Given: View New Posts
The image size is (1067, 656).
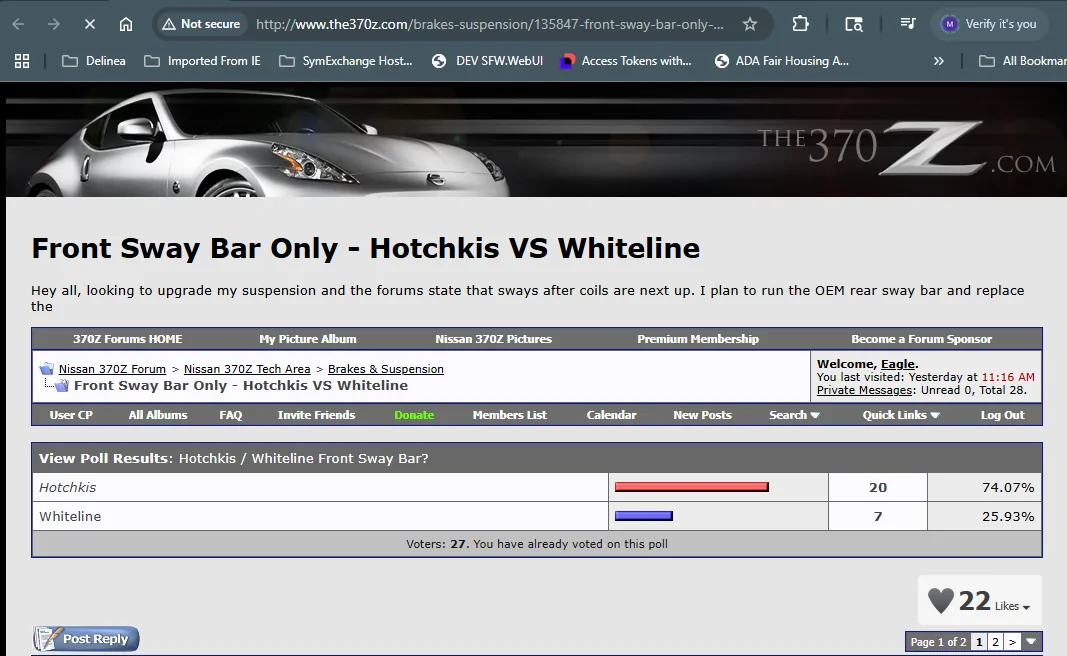Looking at the screenshot, I should pyautogui.click(x=702, y=415).
